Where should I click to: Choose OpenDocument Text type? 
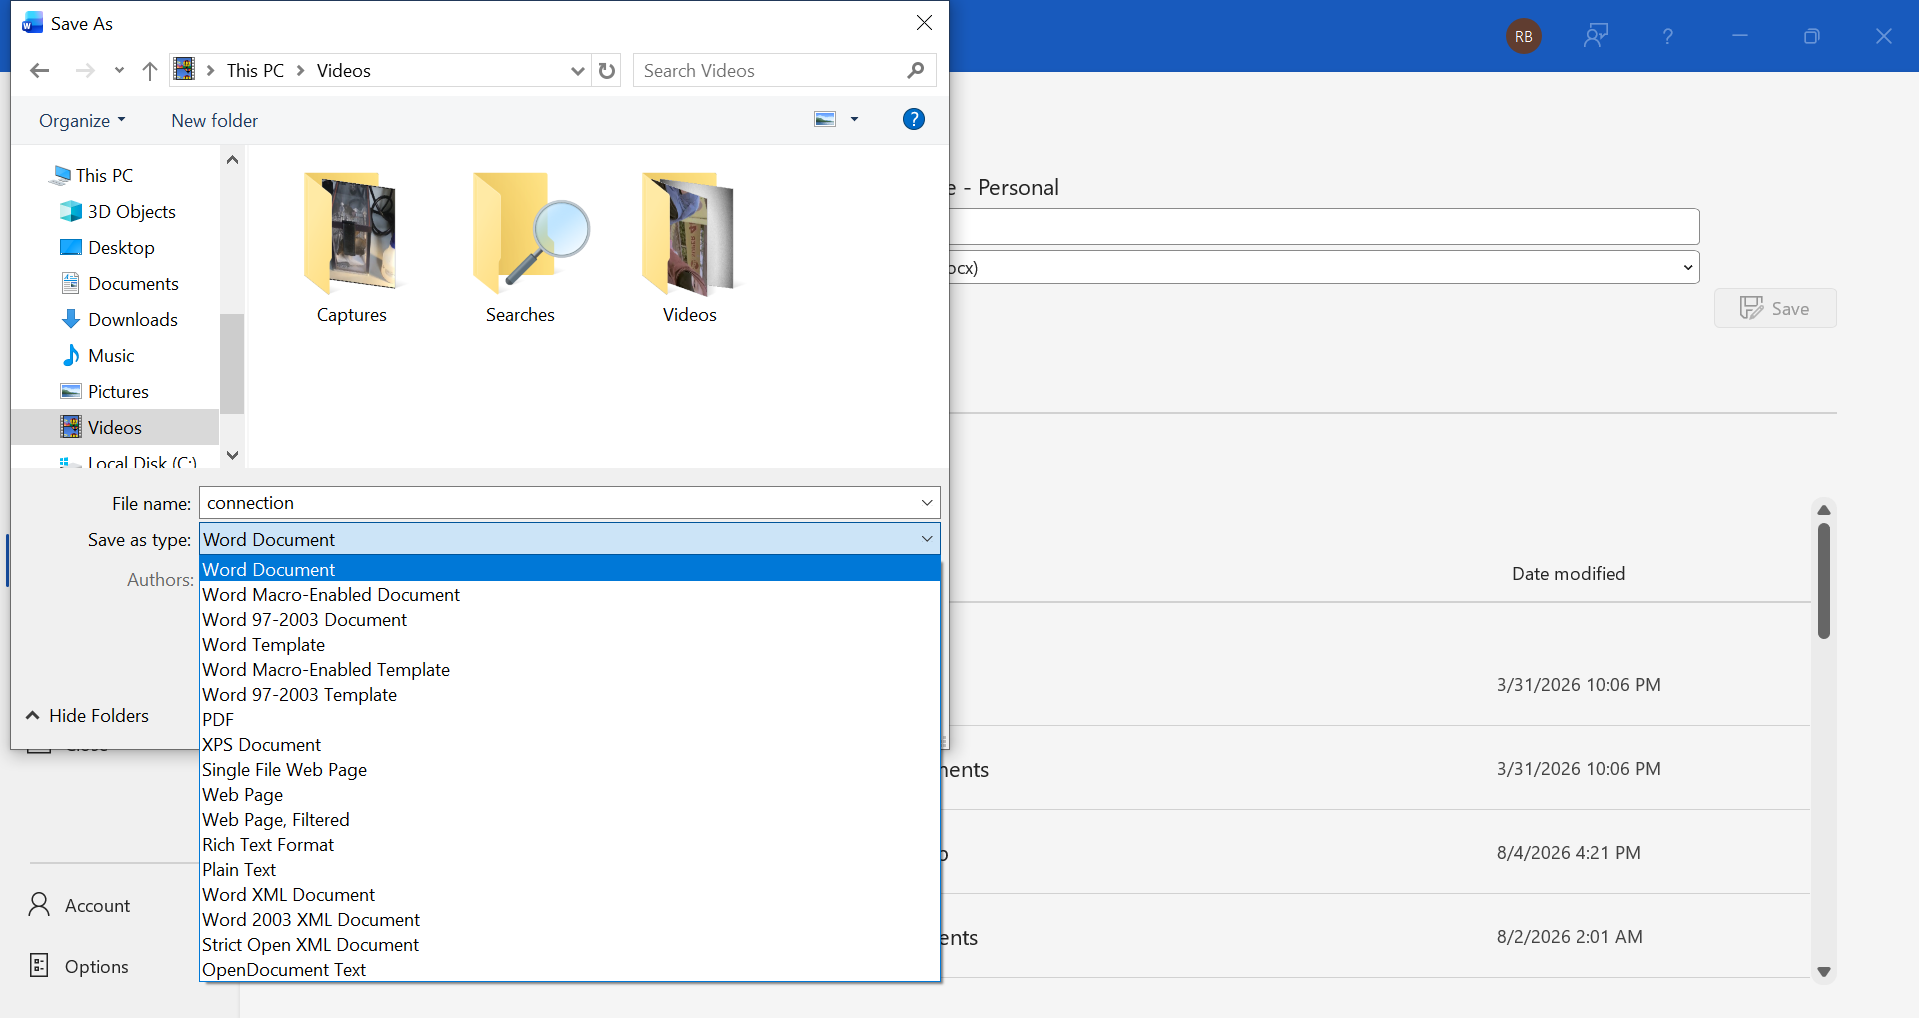(570, 970)
